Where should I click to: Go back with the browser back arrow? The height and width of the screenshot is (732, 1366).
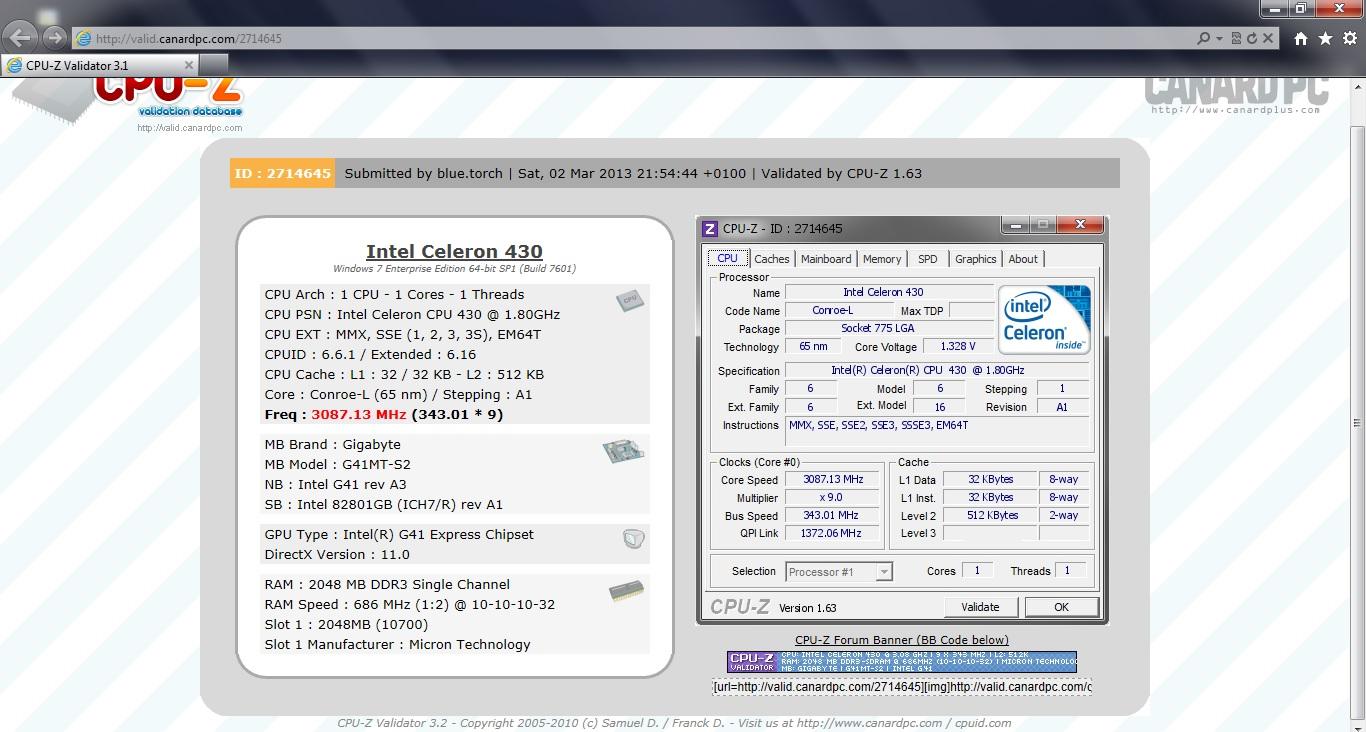click(21, 38)
